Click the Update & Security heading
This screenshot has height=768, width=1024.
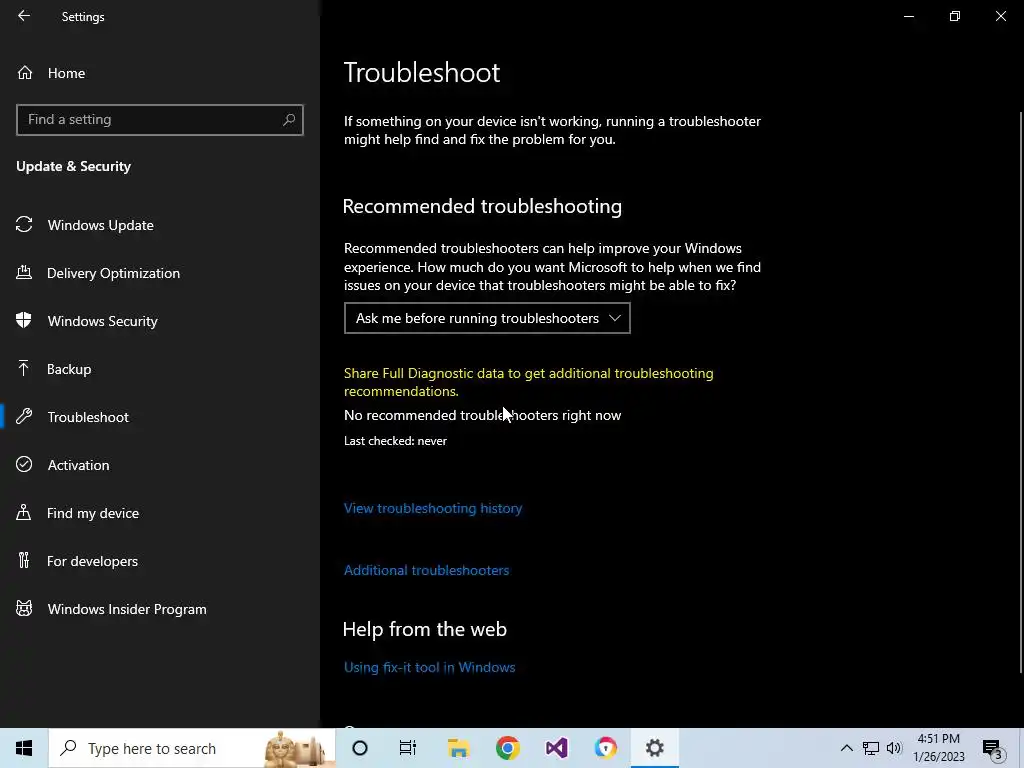(x=73, y=167)
